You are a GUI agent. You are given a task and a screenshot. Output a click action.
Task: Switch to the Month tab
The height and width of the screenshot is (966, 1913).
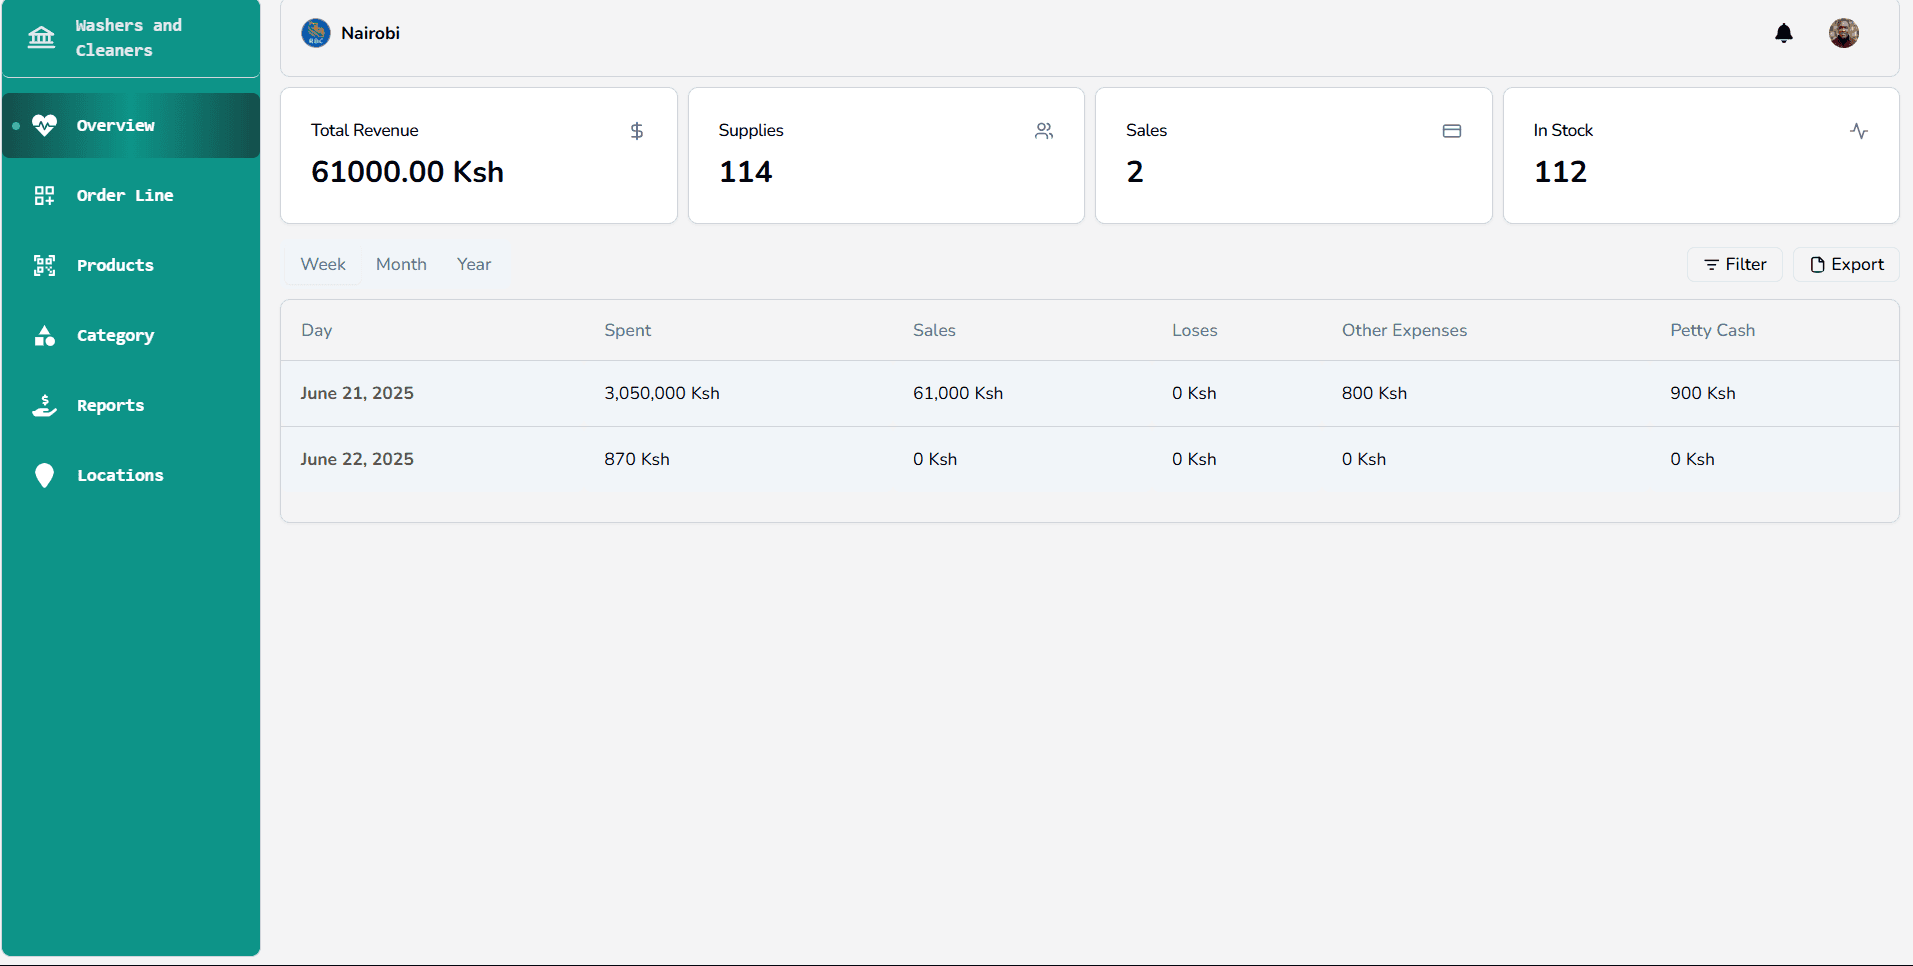click(401, 264)
